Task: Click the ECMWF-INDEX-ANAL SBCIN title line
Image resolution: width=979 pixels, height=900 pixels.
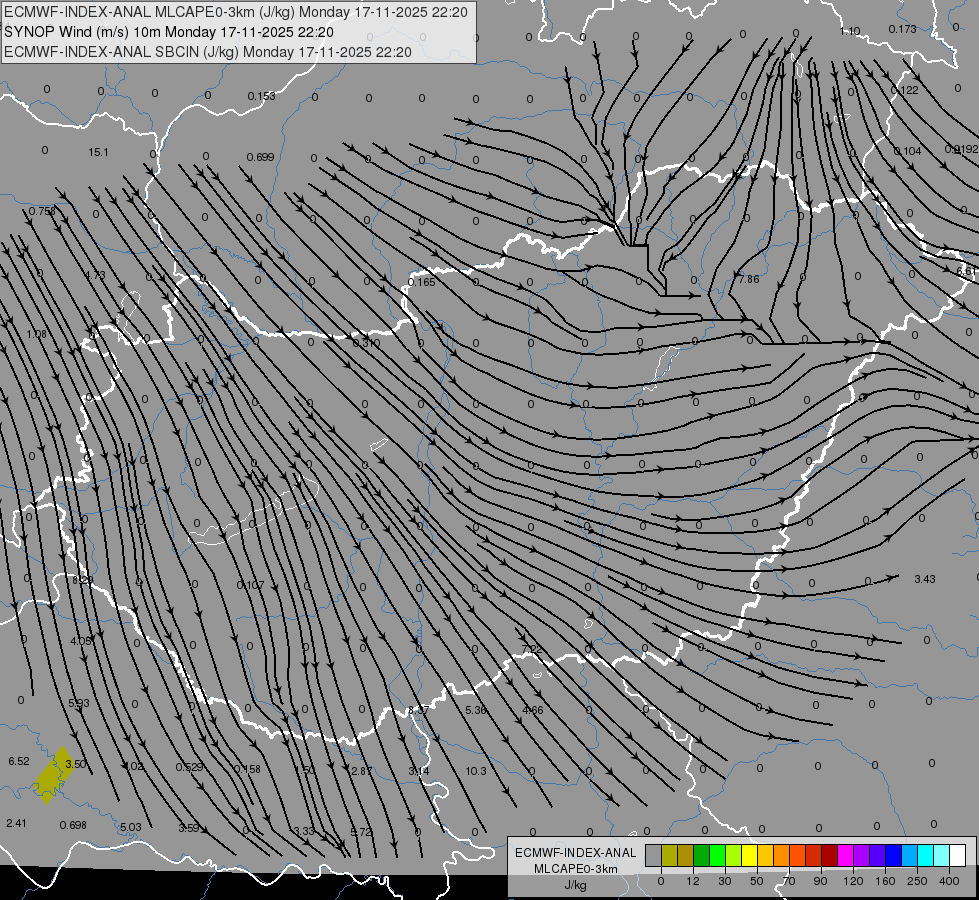Action: tap(208, 52)
